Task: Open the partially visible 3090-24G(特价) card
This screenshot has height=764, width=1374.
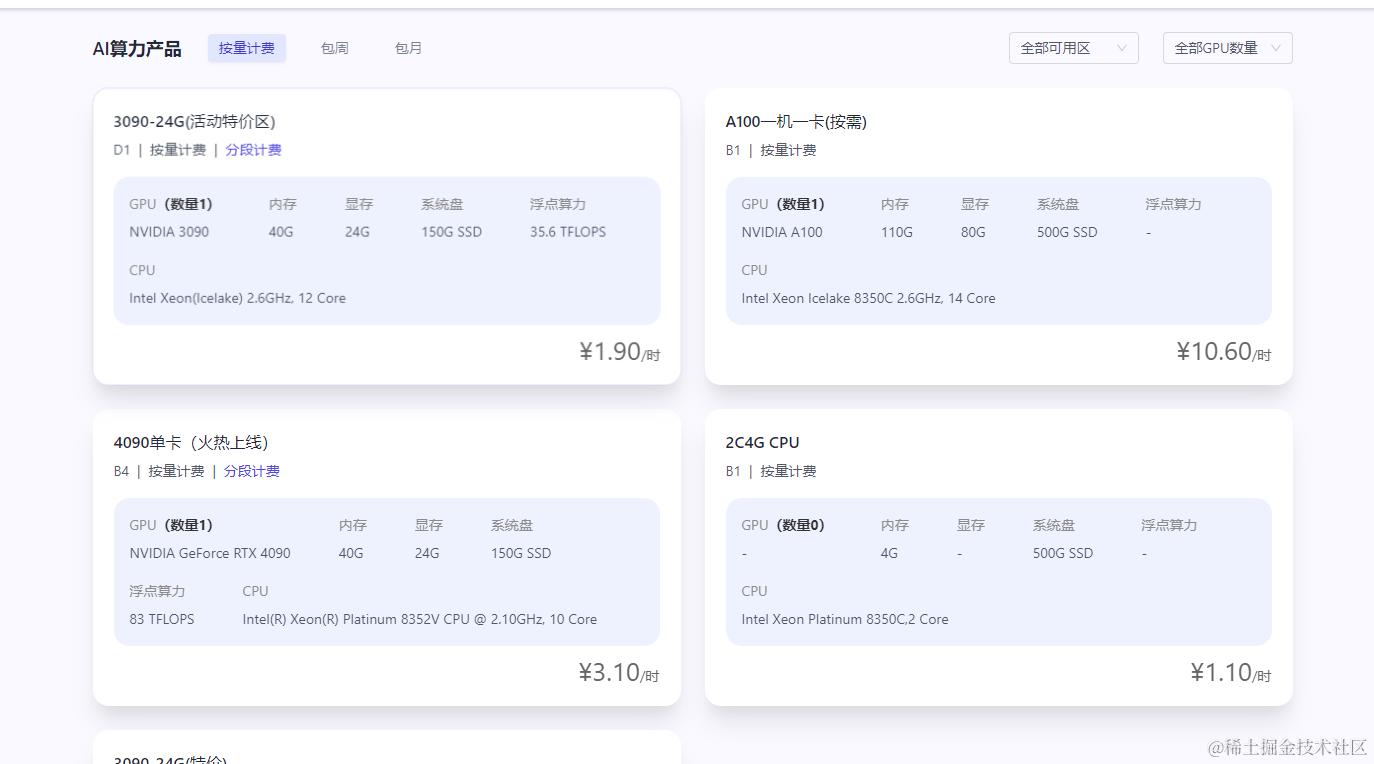Action: click(386, 748)
